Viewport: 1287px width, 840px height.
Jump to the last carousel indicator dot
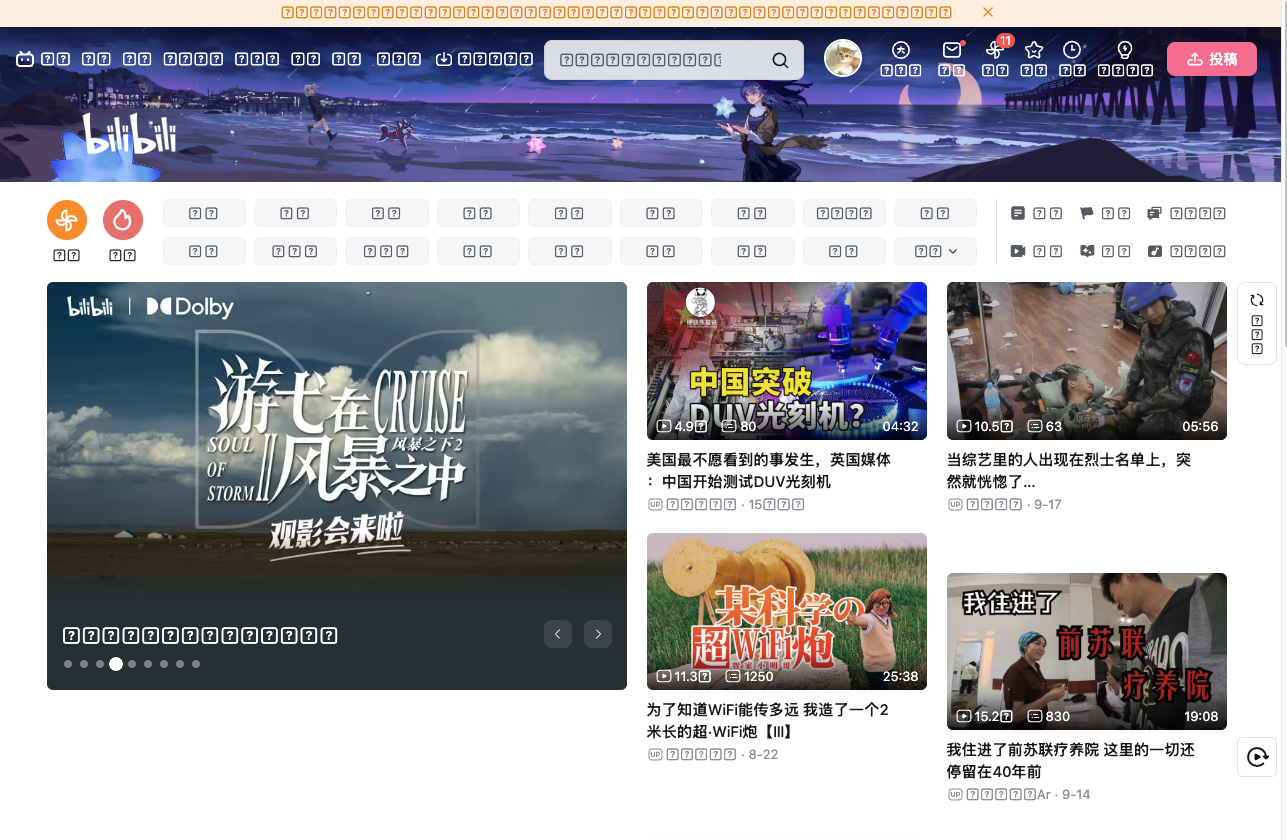coord(196,664)
